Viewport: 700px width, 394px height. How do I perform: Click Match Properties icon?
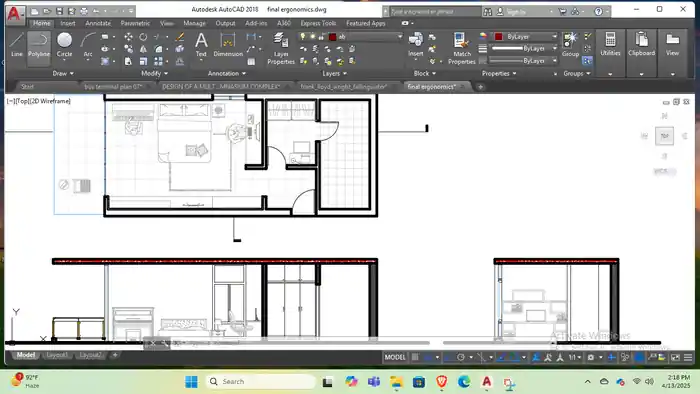[x=462, y=49]
